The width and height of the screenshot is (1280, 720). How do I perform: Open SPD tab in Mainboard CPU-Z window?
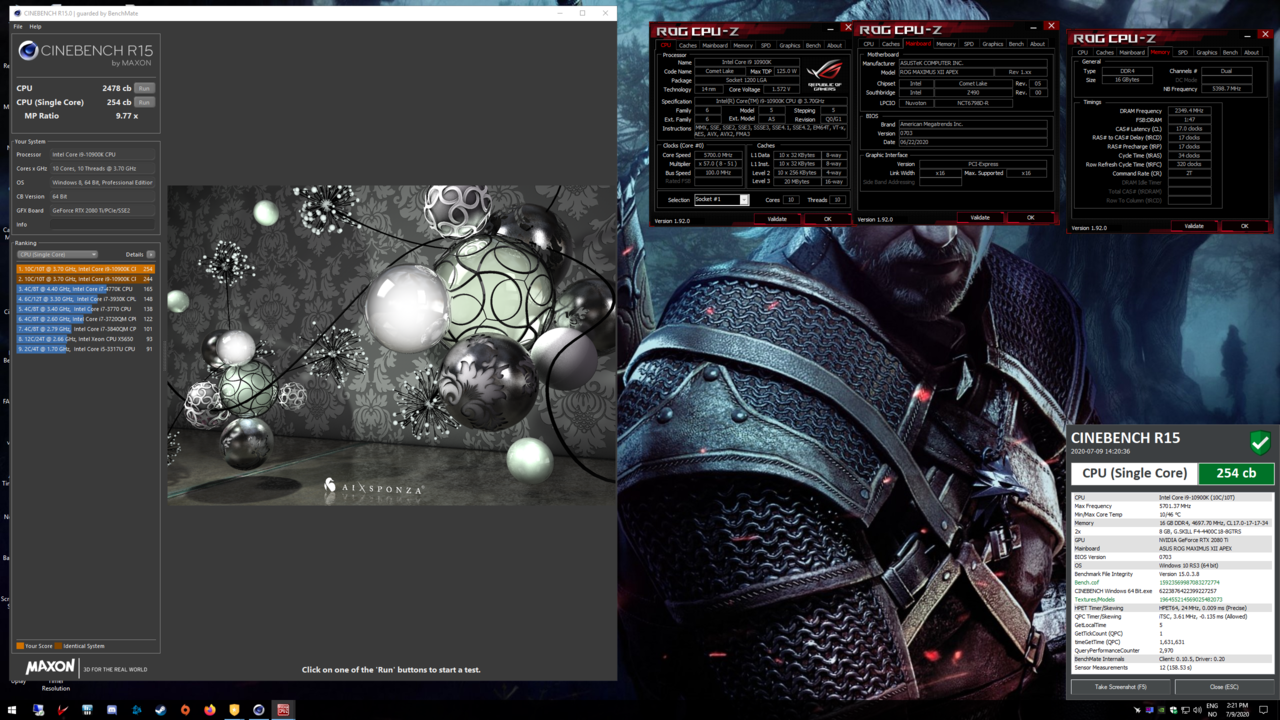point(969,44)
